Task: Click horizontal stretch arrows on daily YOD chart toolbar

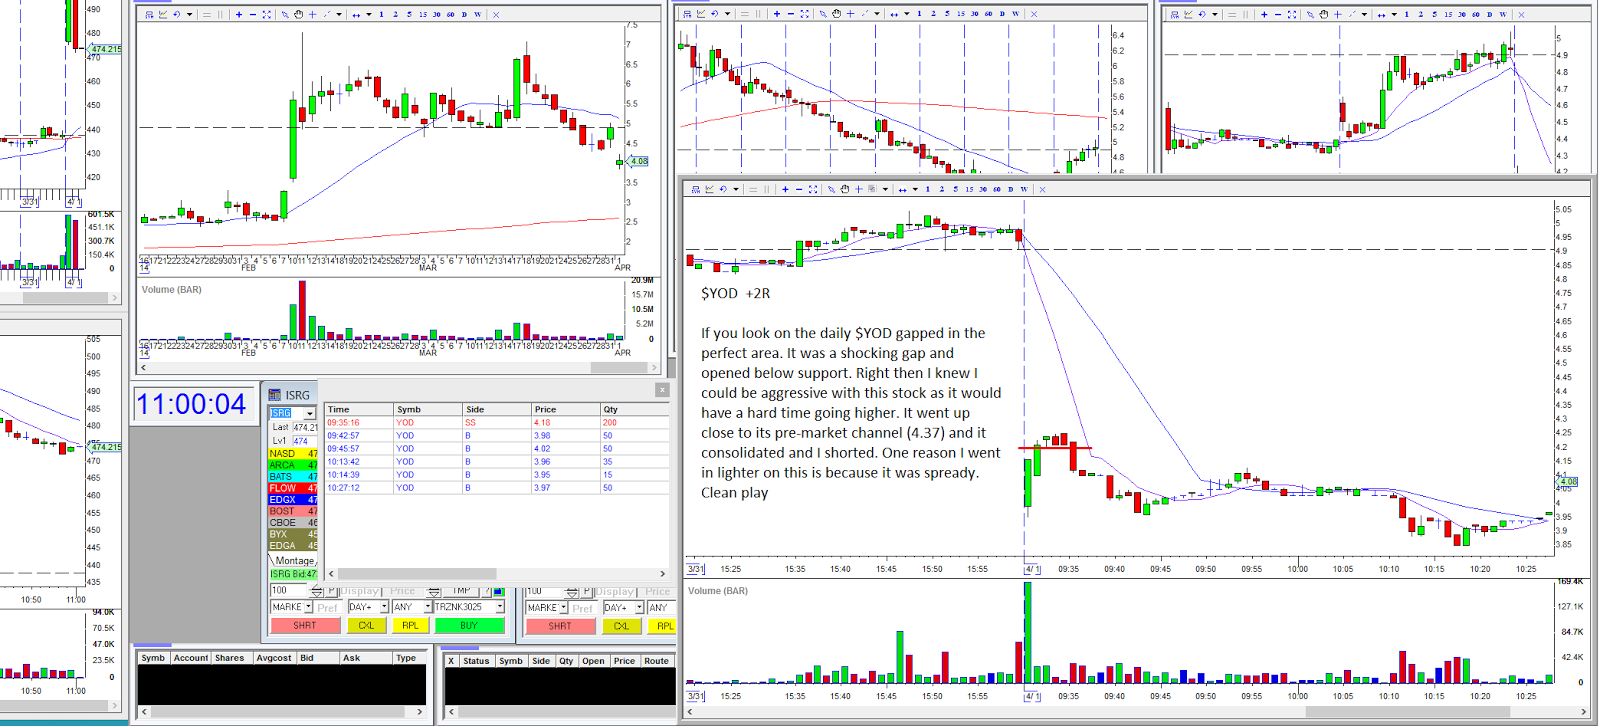Action: (x=356, y=15)
